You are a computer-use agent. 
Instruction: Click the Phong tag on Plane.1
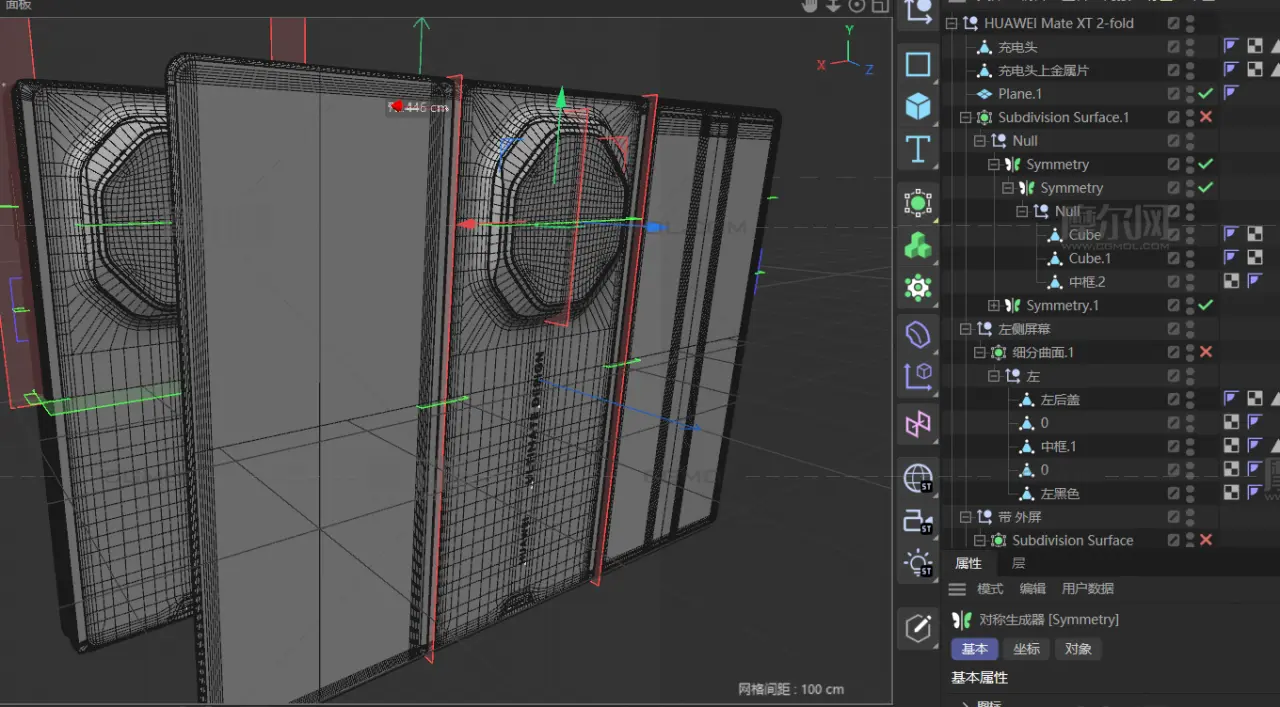(1231, 93)
